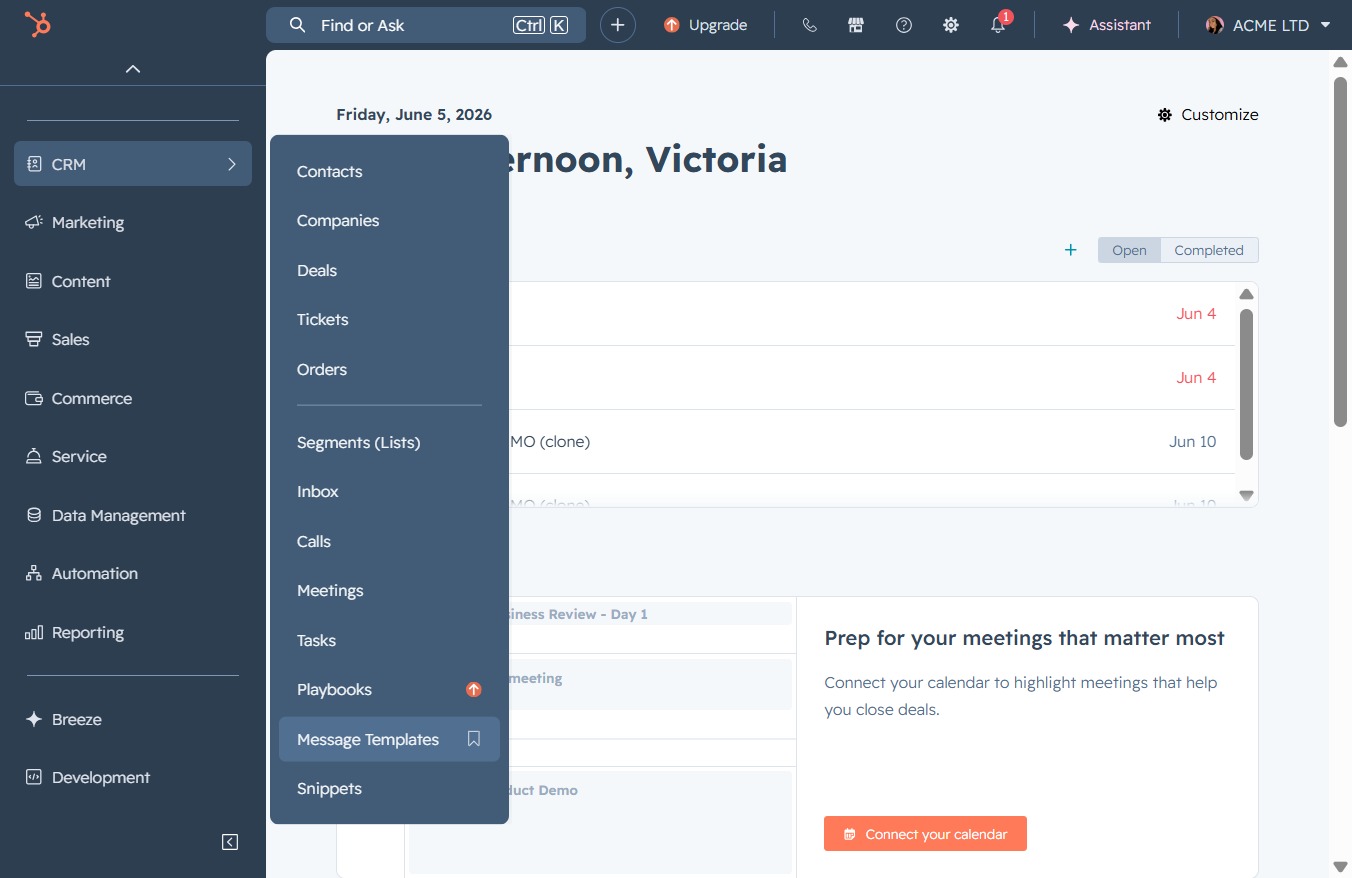The width and height of the screenshot is (1352, 878).
Task: Click the "Friday, June 5, 2026" date text
Action: (x=414, y=114)
